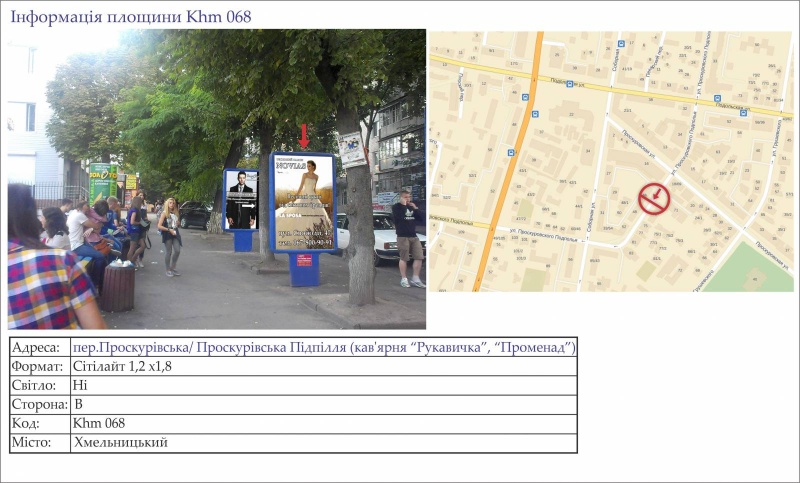Click the topmost bus stop icon on the map
800x483 pixels.
coord(622,44)
